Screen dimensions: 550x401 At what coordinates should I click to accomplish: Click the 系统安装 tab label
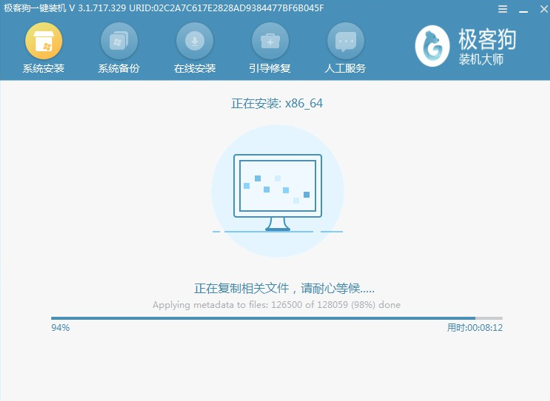click(x=43, y=68)
